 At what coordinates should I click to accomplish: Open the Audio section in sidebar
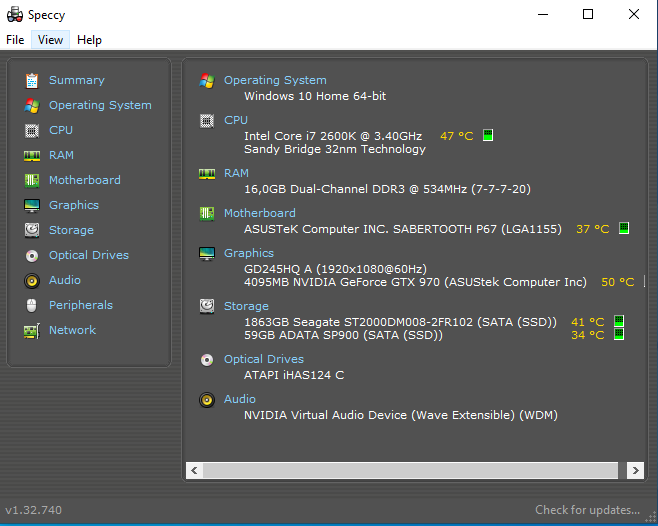tap(65, 280)
